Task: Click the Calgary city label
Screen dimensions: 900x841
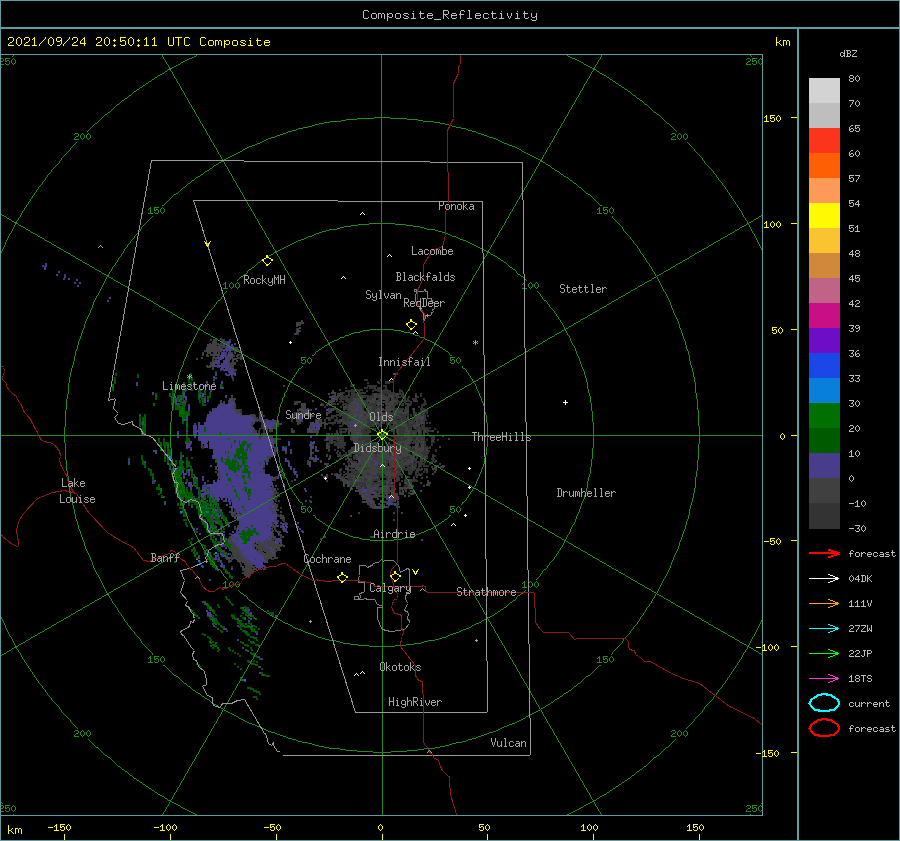Action: click(390, 588)
